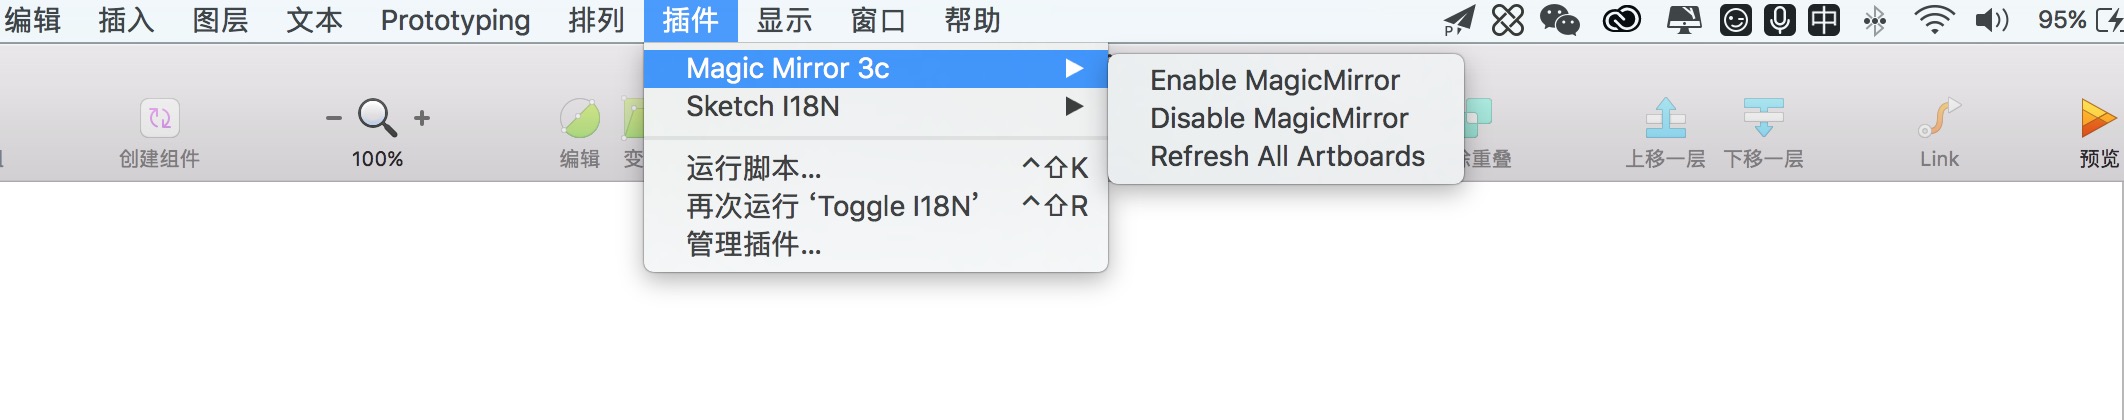Choose 运行脚本... menu item

[876, 168]
